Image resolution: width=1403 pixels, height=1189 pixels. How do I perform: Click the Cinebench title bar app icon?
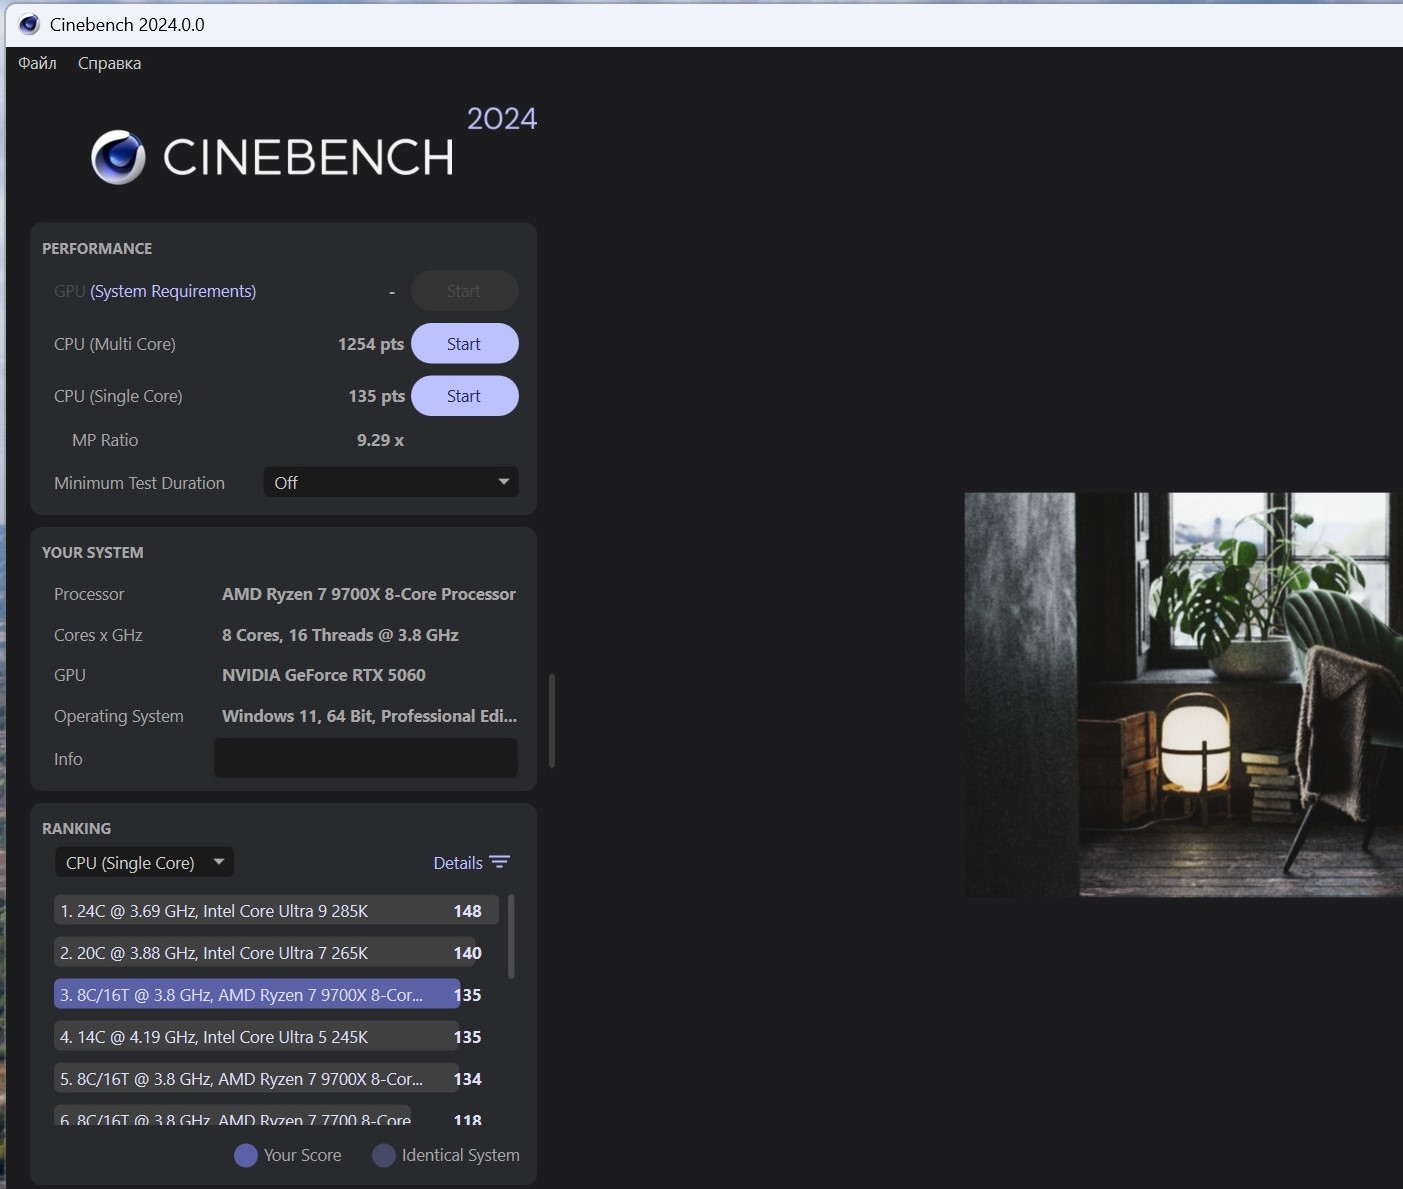tap(29, 24)
